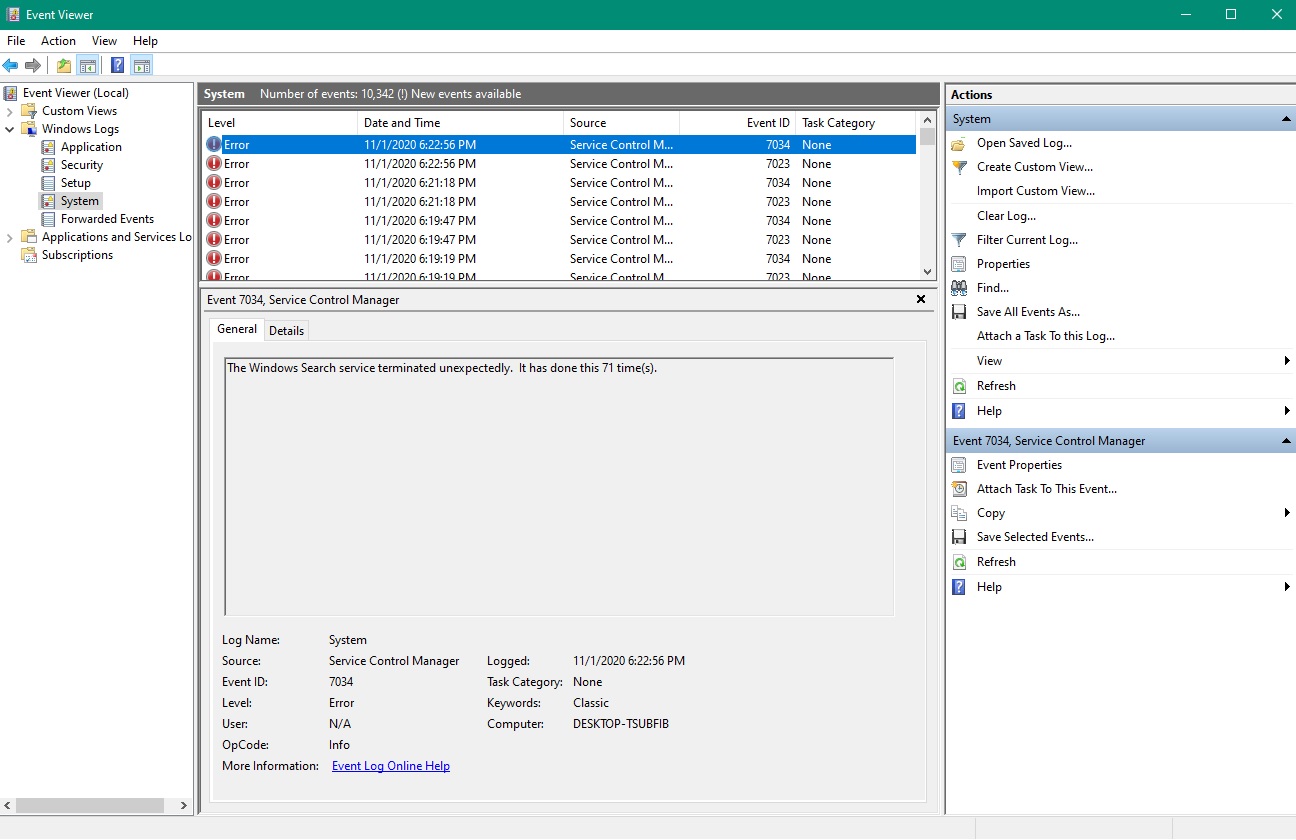Close the event preview pane with the X
1296x840 pixels.
click(x=921, y=299)
